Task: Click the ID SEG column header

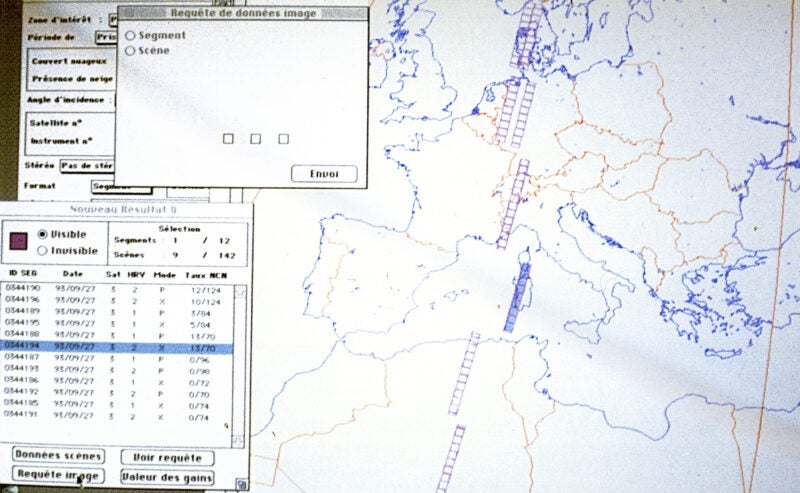Action: click(21, 274)
